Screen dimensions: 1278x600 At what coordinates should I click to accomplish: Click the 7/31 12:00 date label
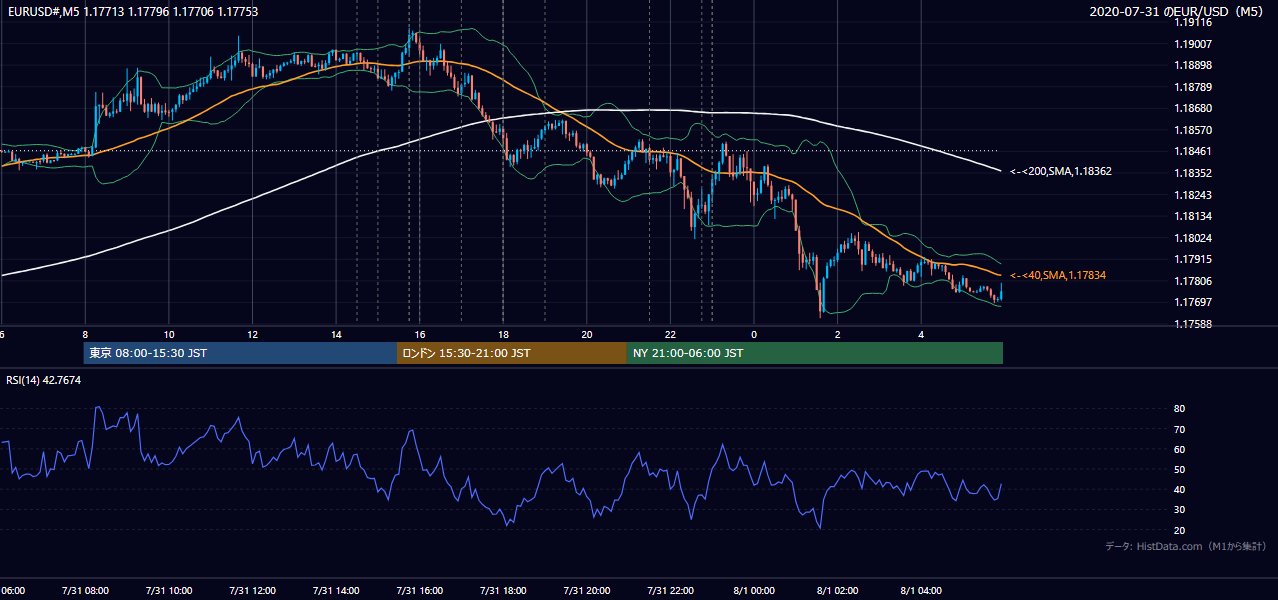tap(252, 590)
